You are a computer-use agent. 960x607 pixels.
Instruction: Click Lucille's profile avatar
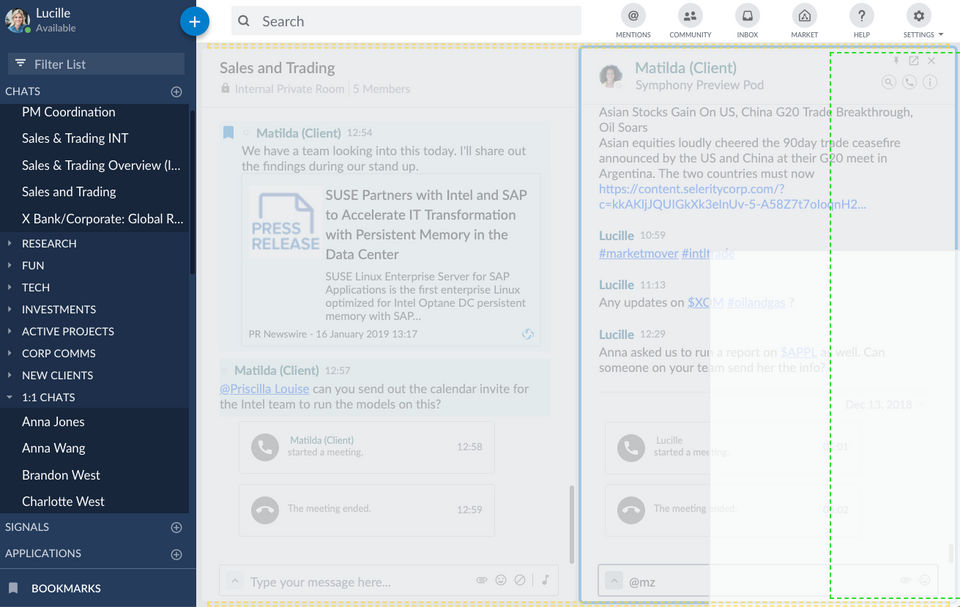(x=17, y=20)
